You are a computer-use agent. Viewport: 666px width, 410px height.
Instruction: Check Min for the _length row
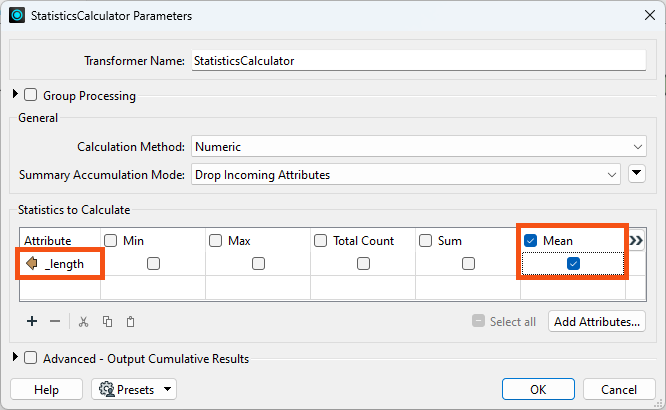coord(153,264)
